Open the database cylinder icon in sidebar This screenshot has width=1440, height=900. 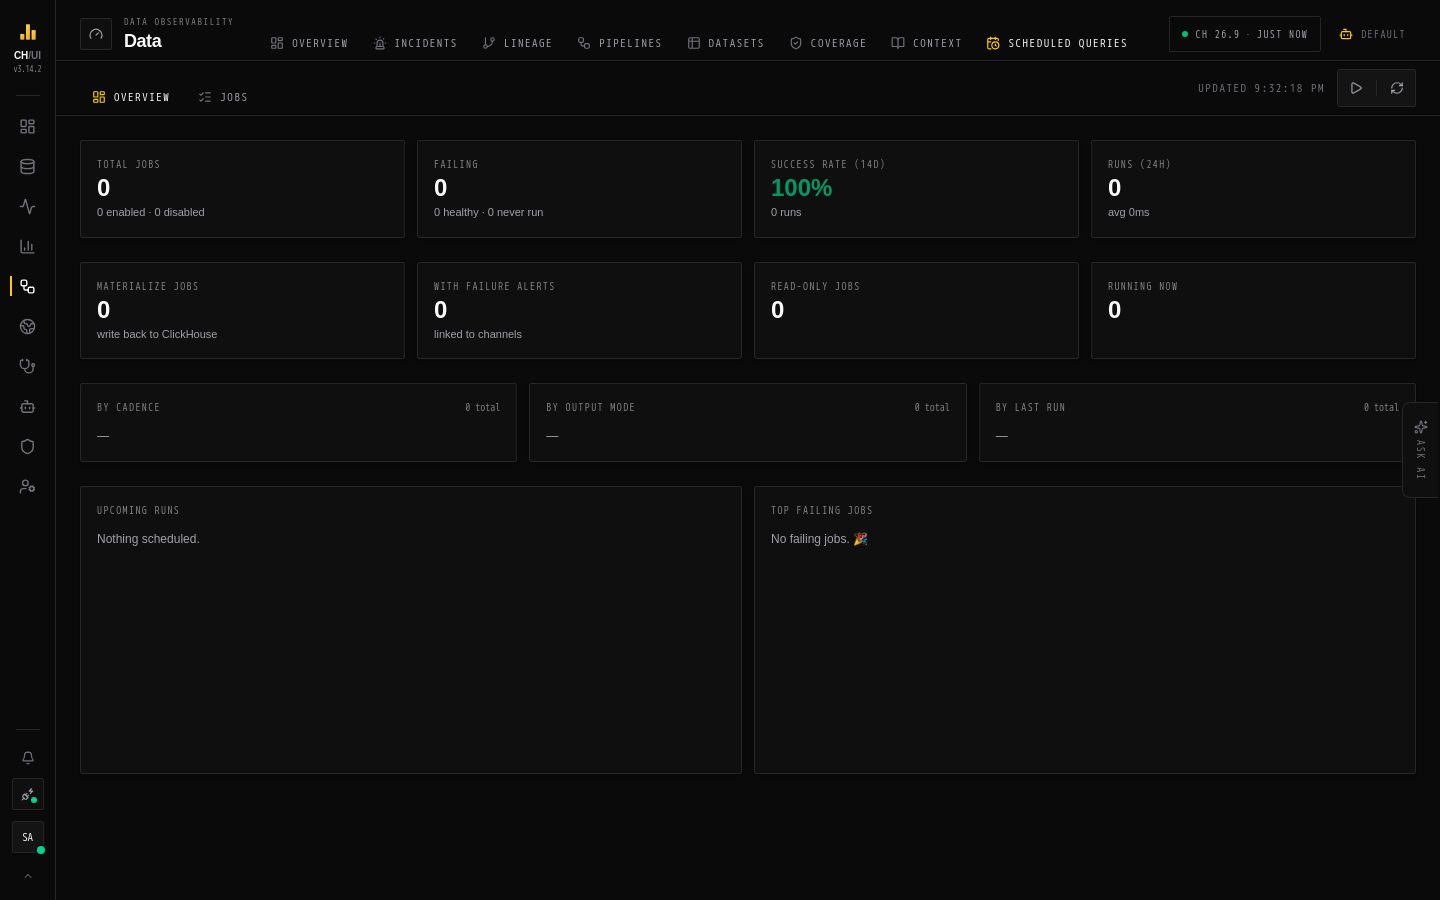tap(27, 167)
